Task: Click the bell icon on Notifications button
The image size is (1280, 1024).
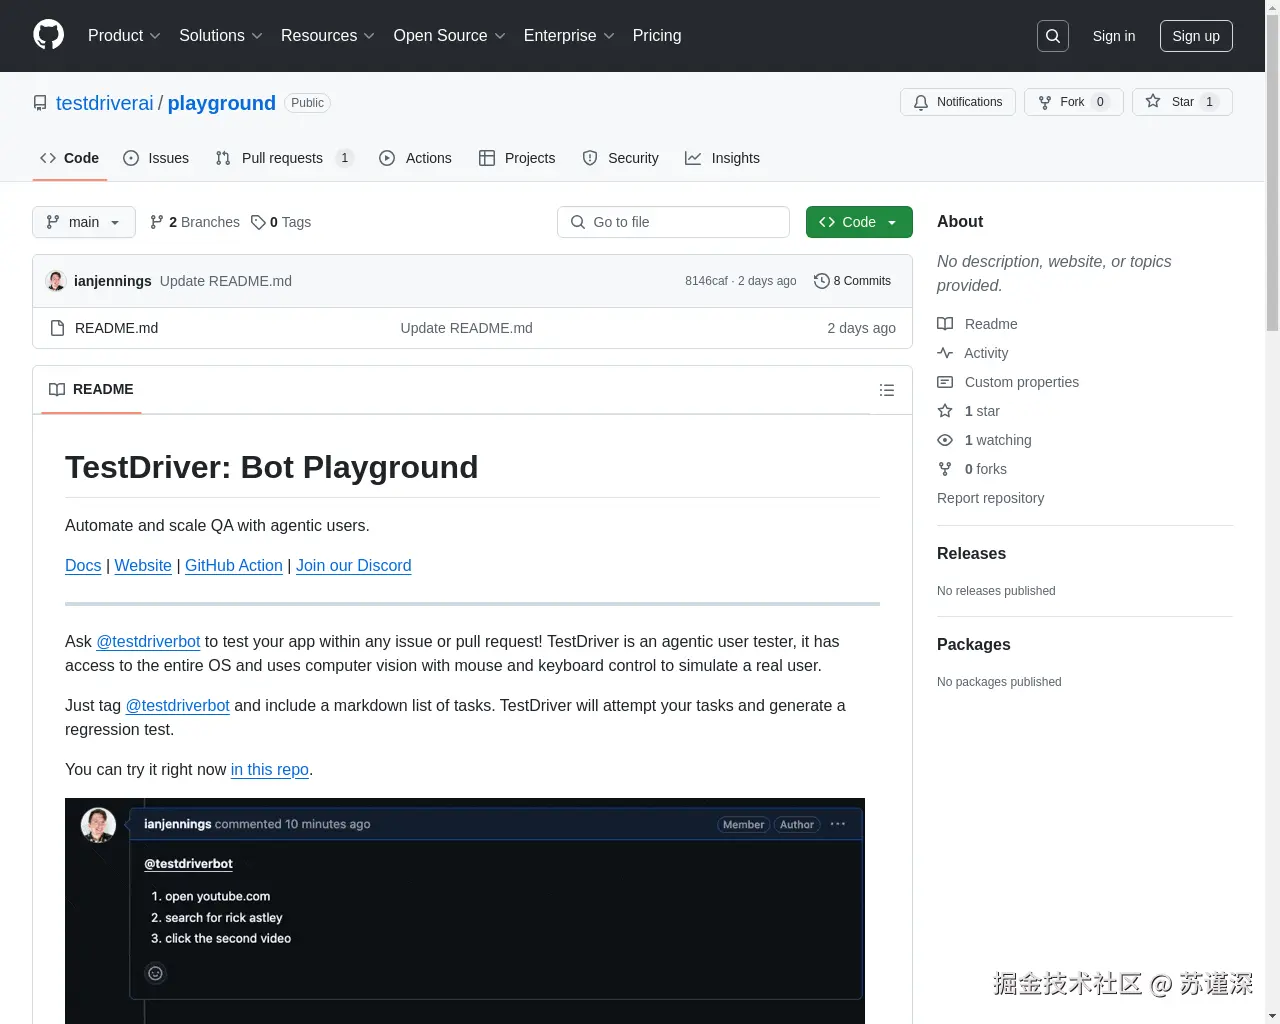Action: [x=921, y=102]
